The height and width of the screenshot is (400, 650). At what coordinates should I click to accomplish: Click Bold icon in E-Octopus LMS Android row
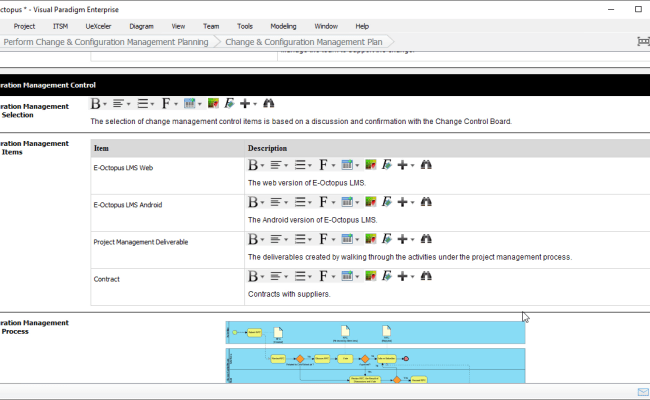point(253,202)
